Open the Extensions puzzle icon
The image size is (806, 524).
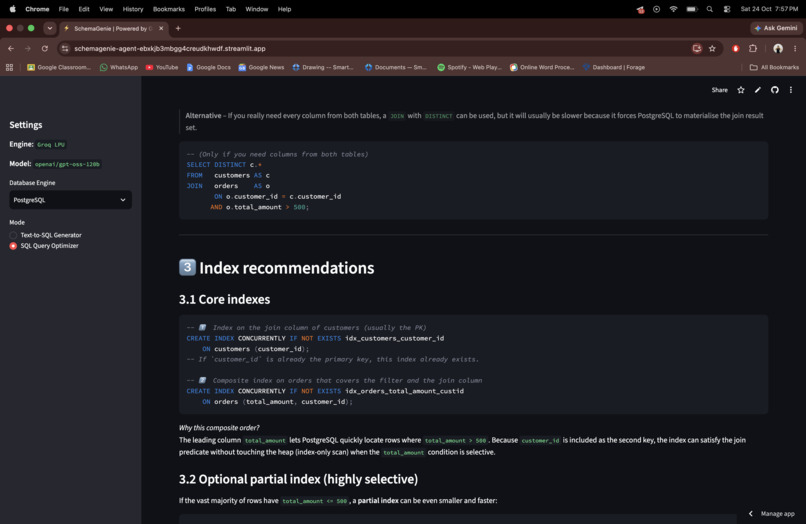click(x=753, y=48)
